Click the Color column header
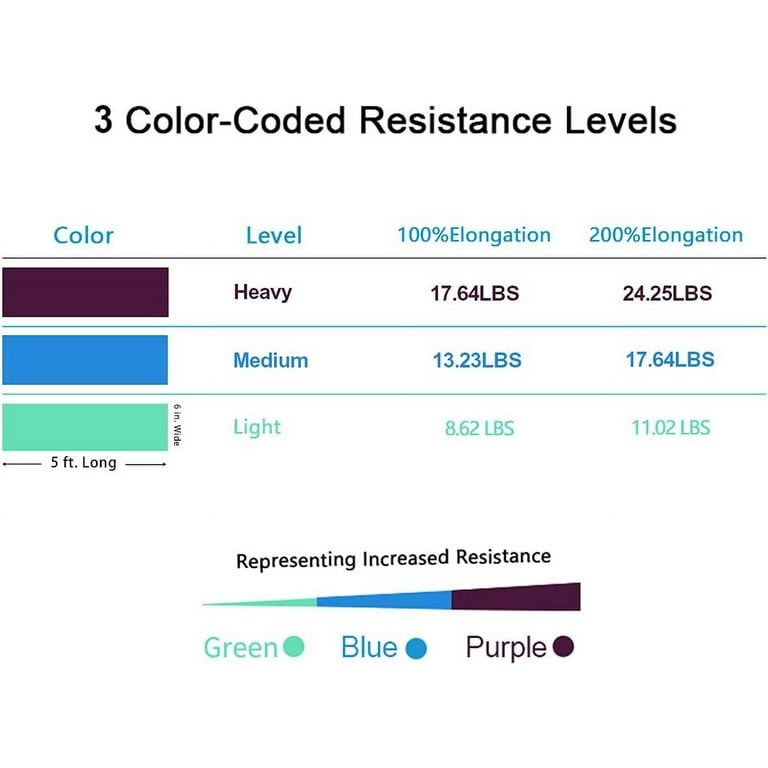 pos(83,236)
